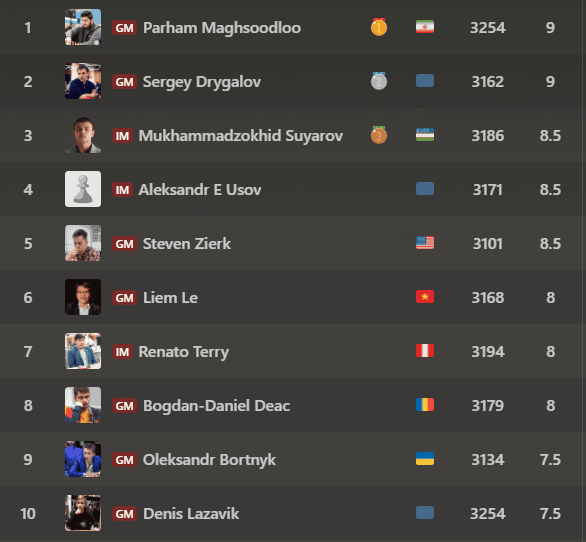Screen dimensions: 586x542
Task: Click the Uzbekistan flag beside Mukhammadzokhid Suyarov
Action: (x=425, y=135)
